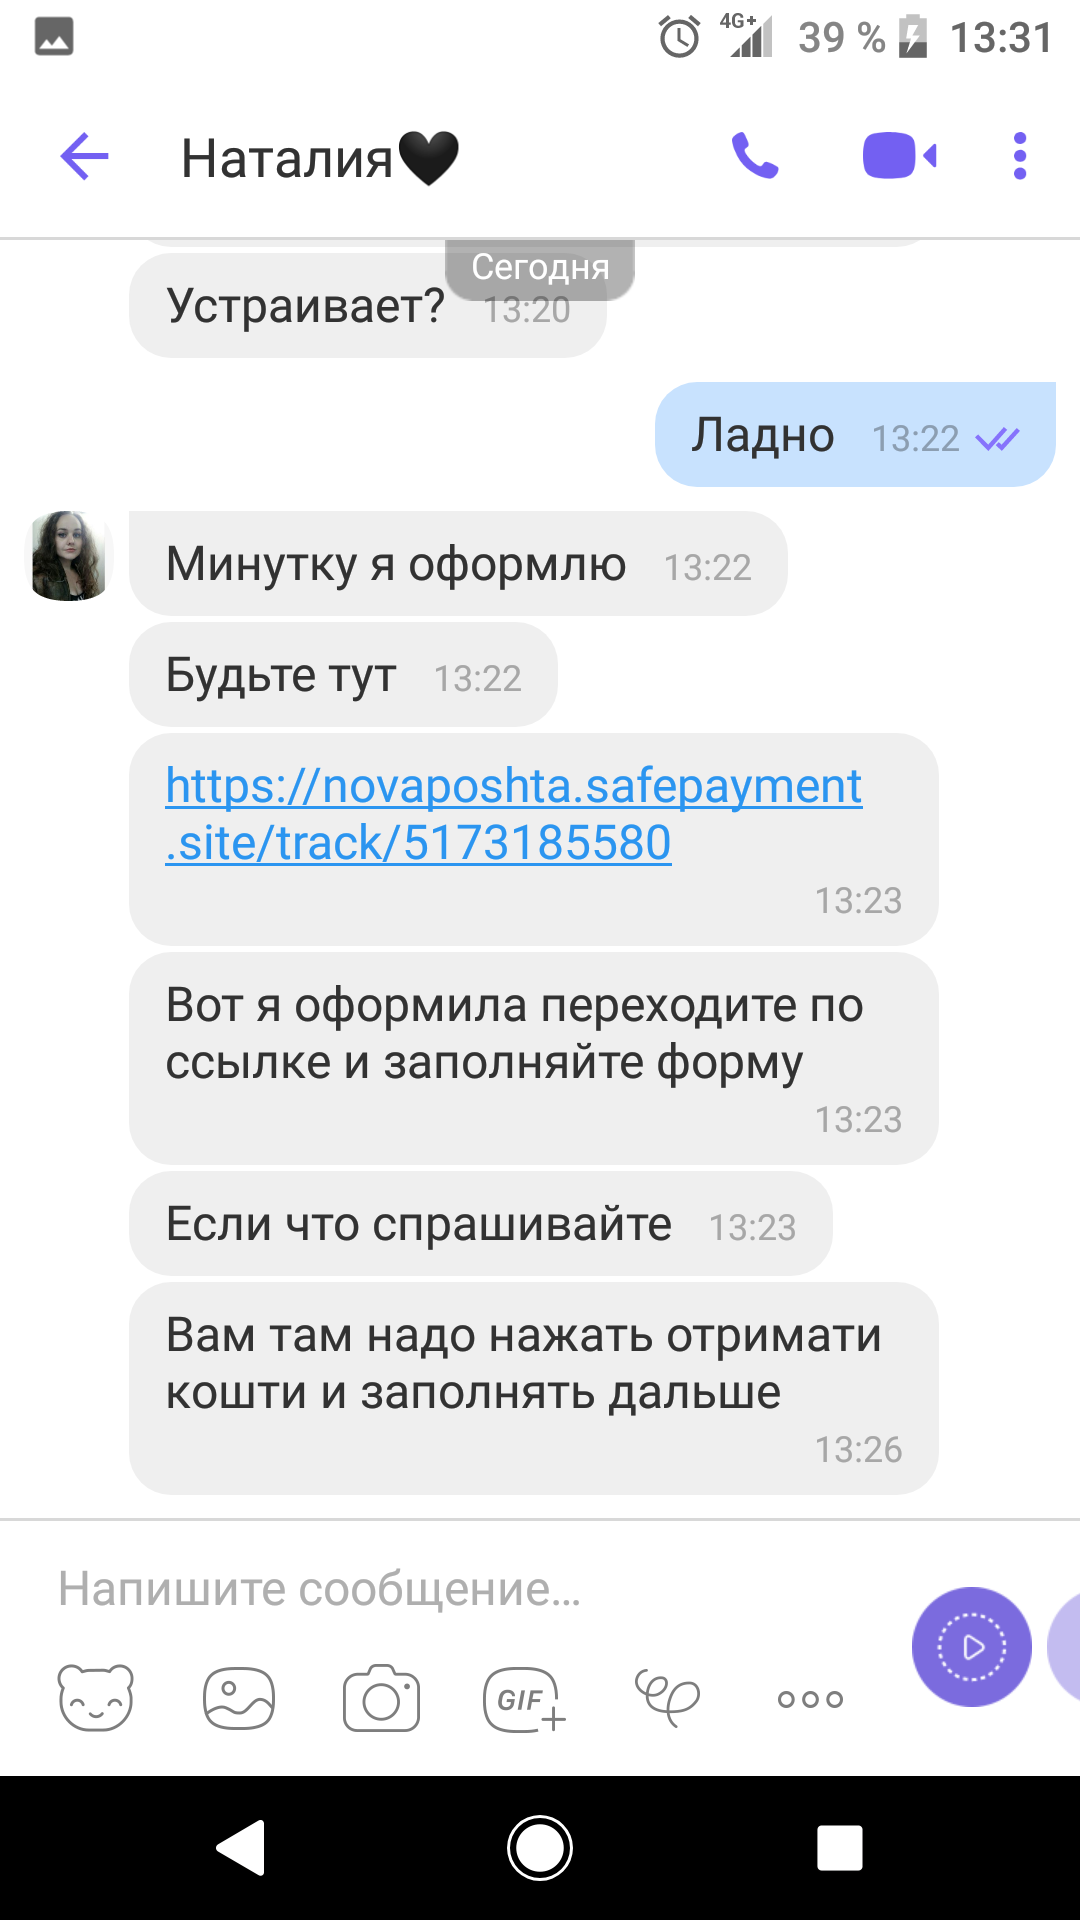Open the camera icon below message field
This screenshot has width=1080, height=1920.
381,1698
